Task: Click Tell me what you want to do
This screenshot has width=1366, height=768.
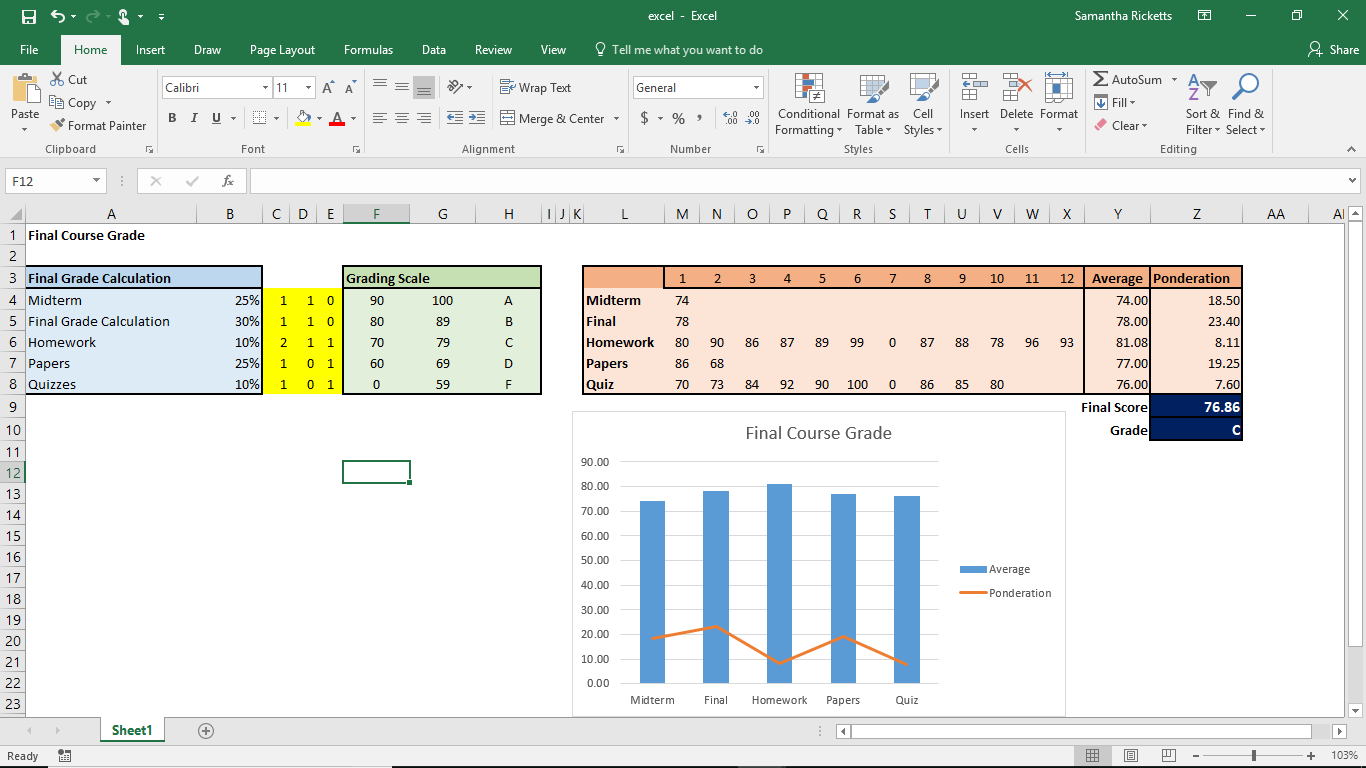Action: point(678,49)
